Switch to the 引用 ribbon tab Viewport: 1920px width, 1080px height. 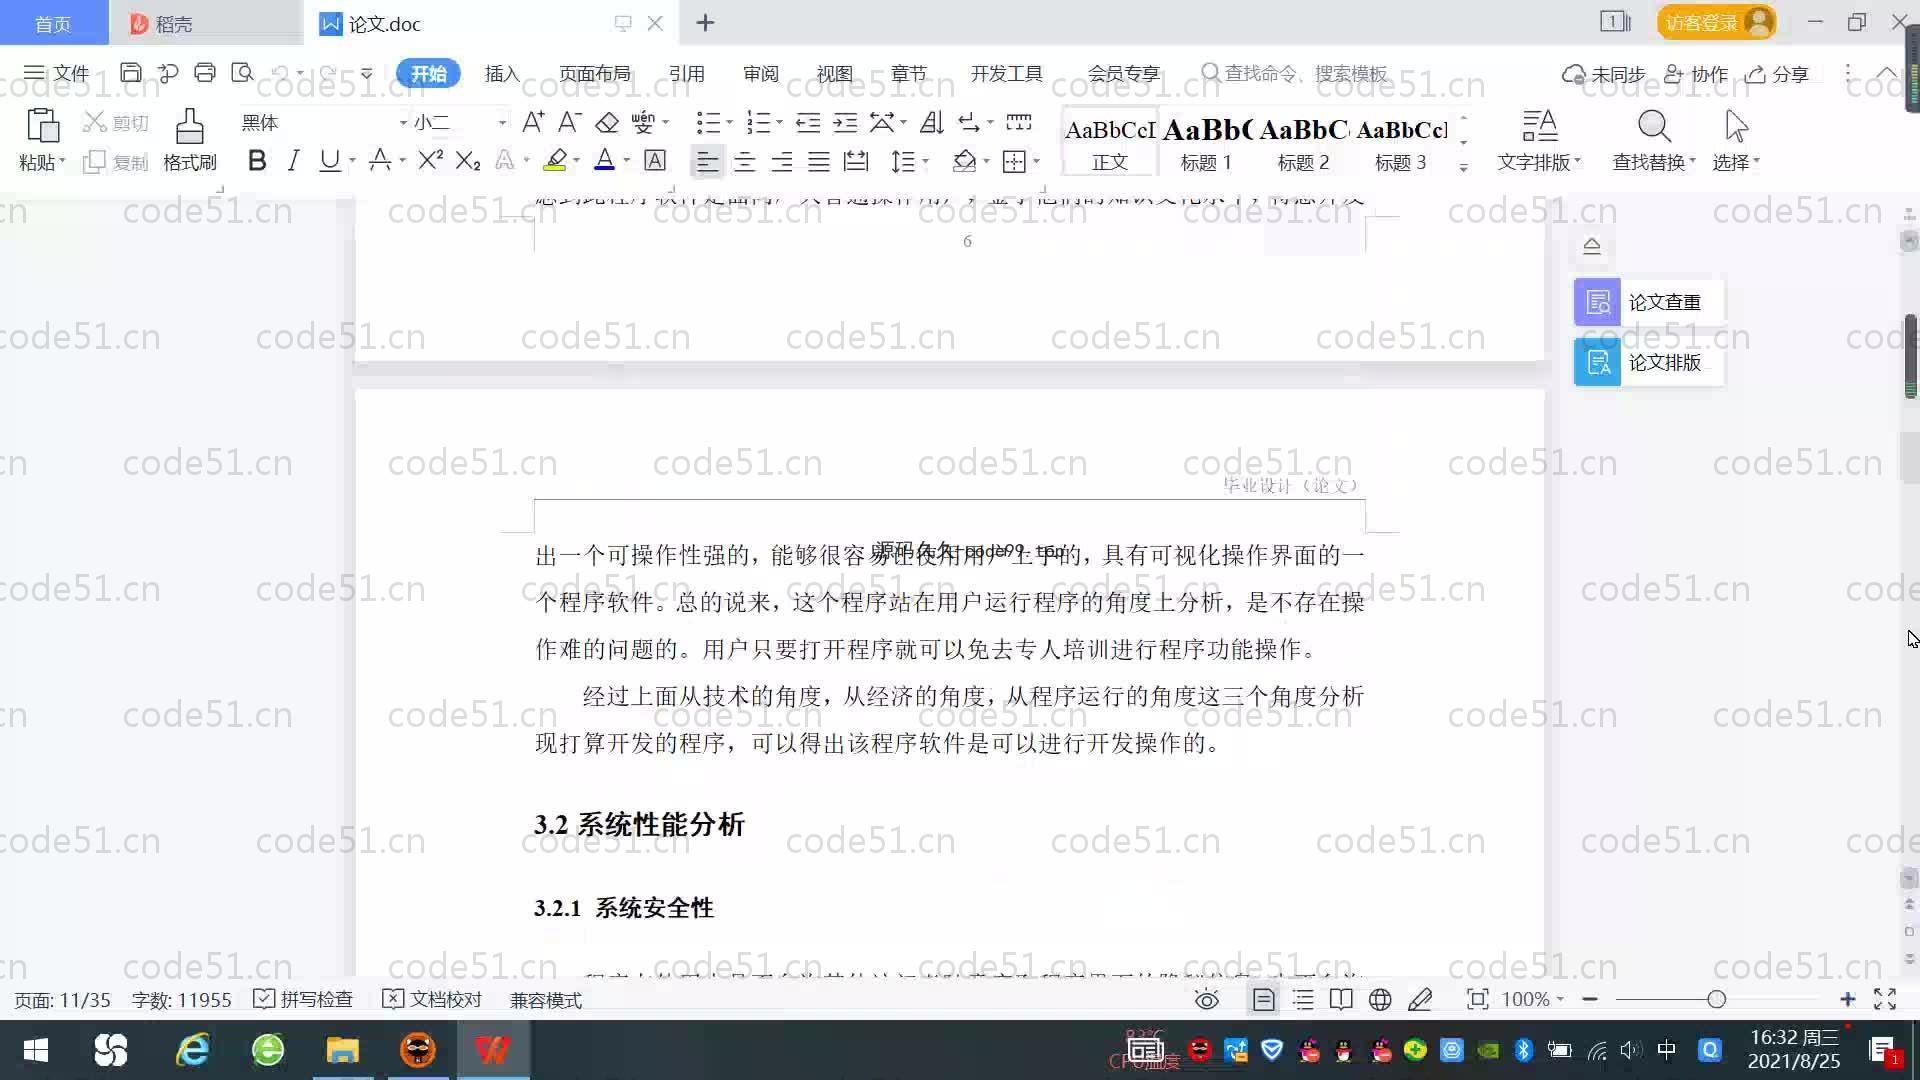(x=687, y=73)
